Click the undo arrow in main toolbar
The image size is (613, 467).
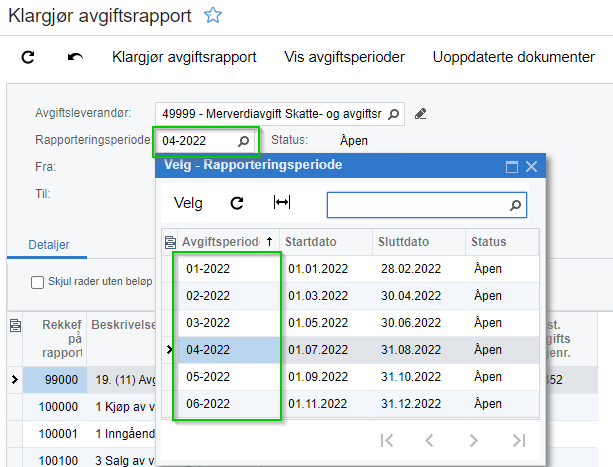point(75,57)
